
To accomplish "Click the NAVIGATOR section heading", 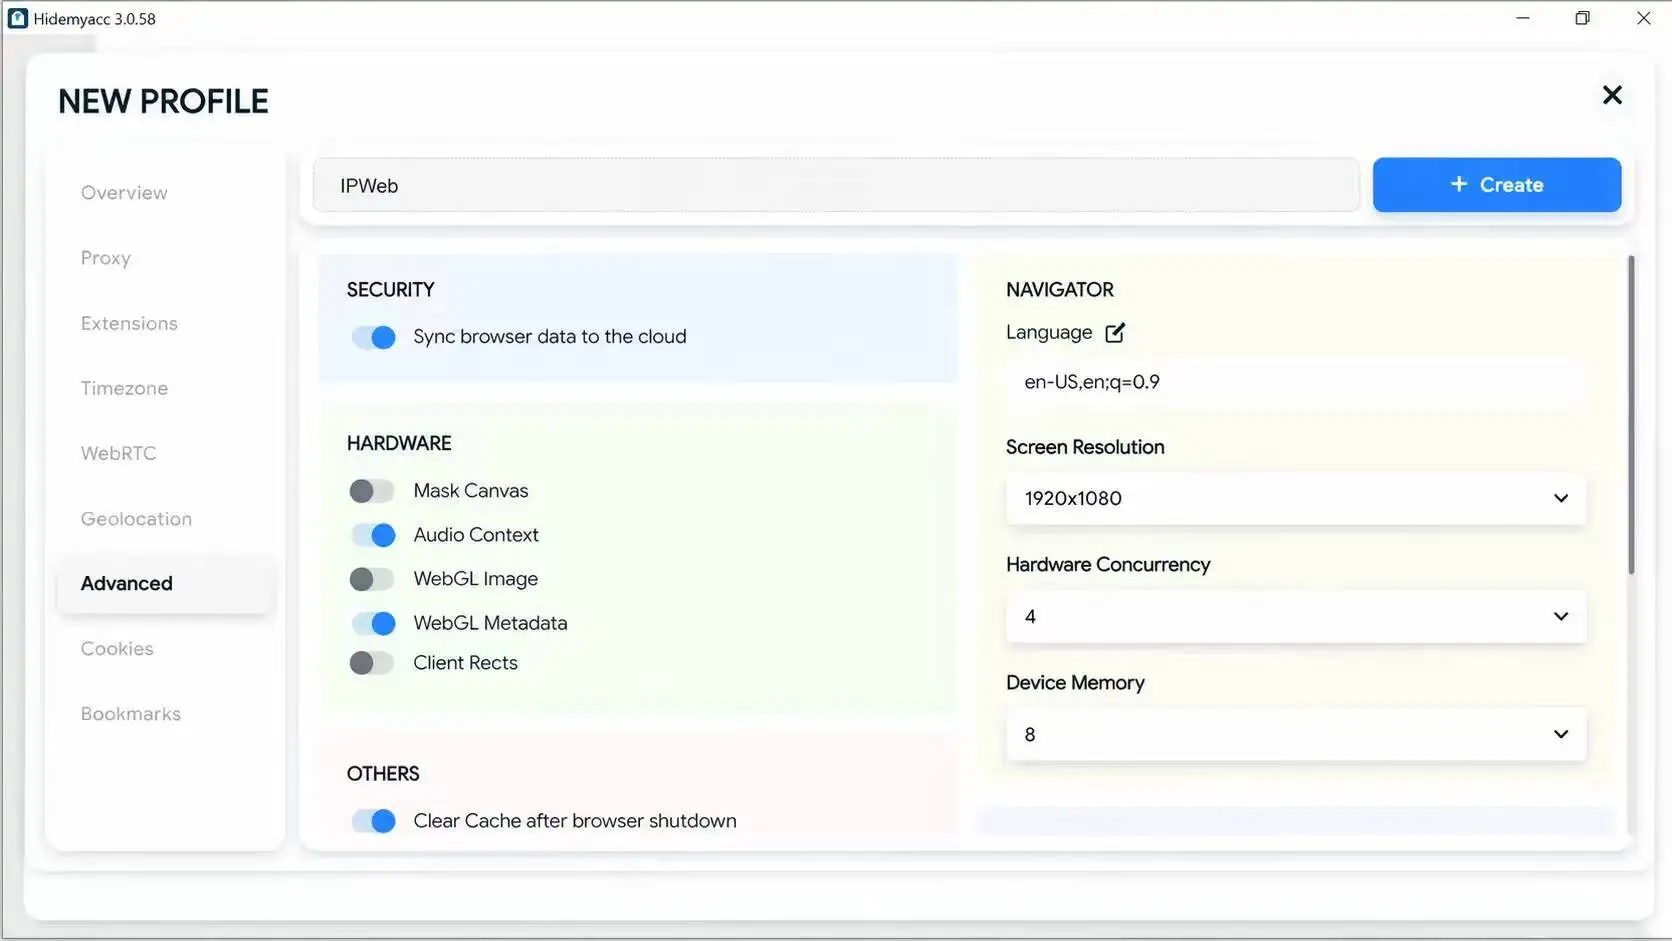I will [x=1059, y=290].
